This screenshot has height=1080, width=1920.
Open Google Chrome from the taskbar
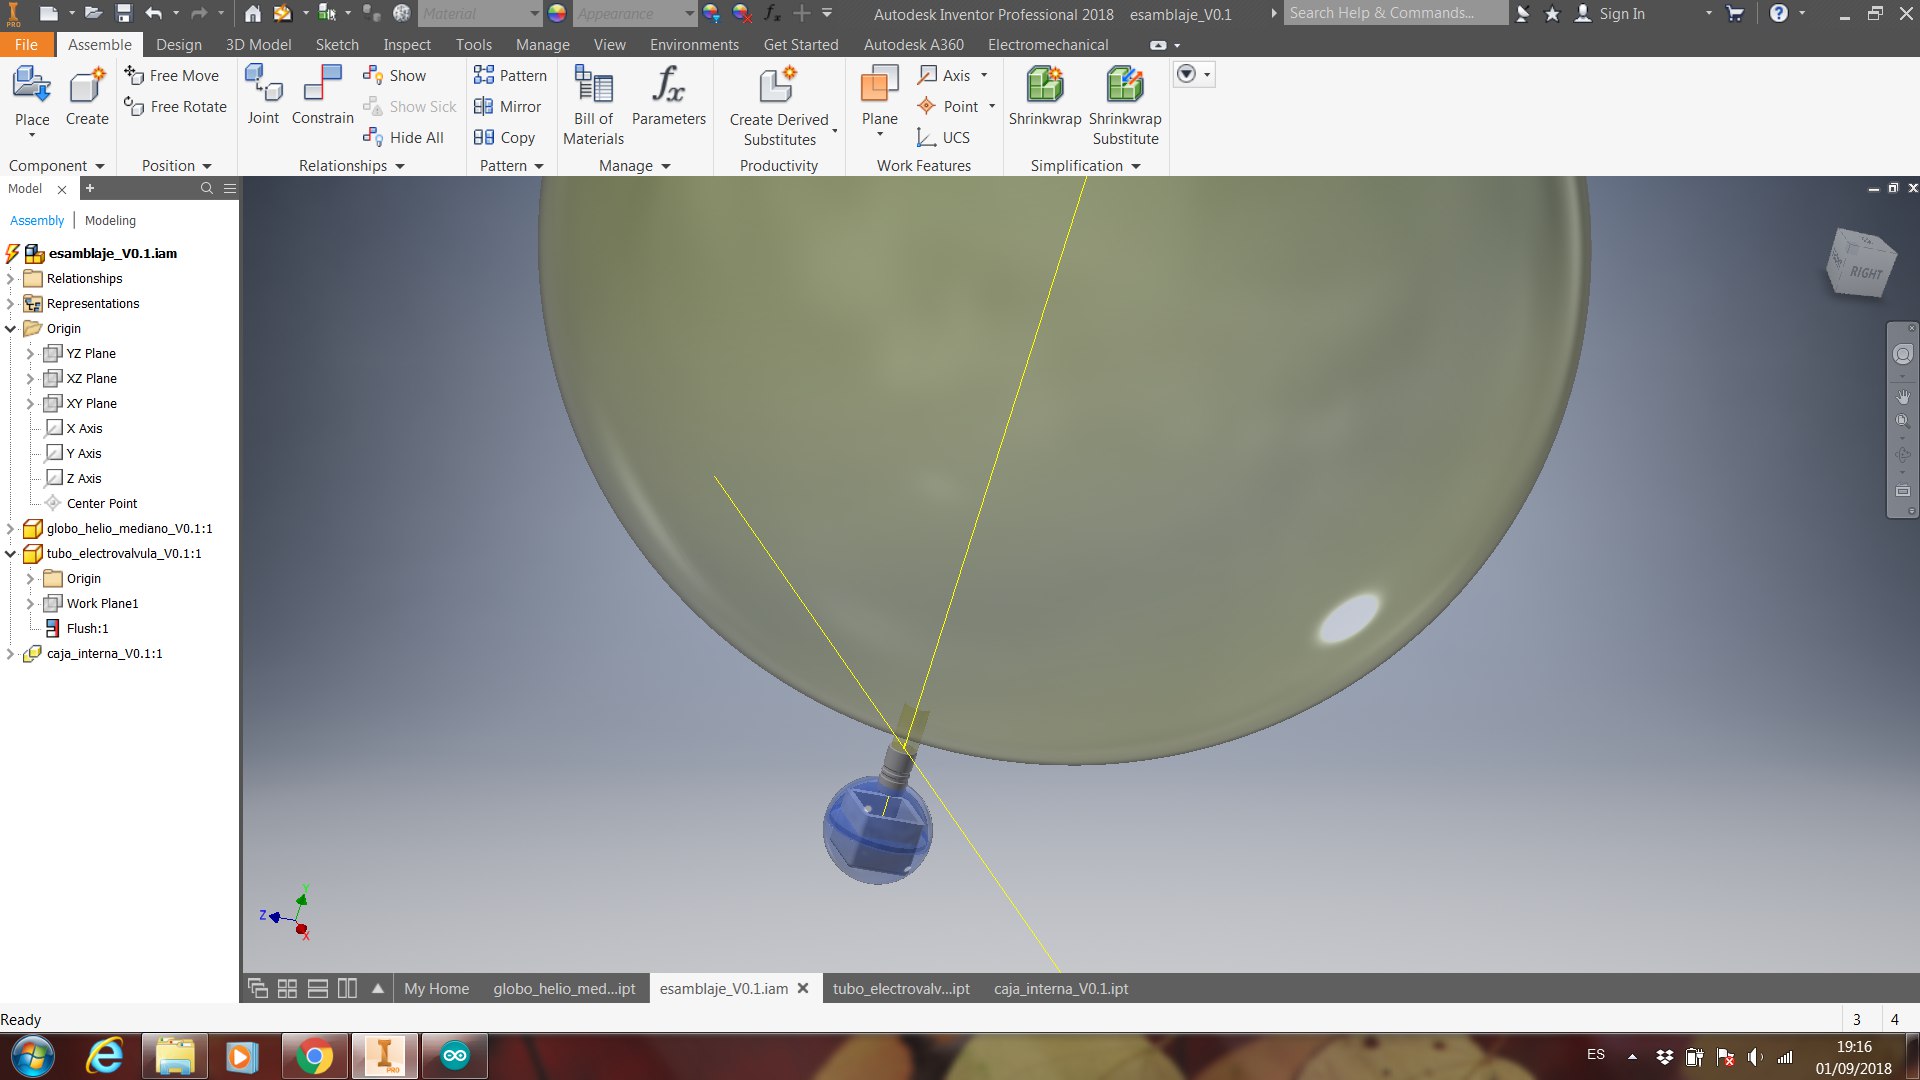[x=314, y=1056]
